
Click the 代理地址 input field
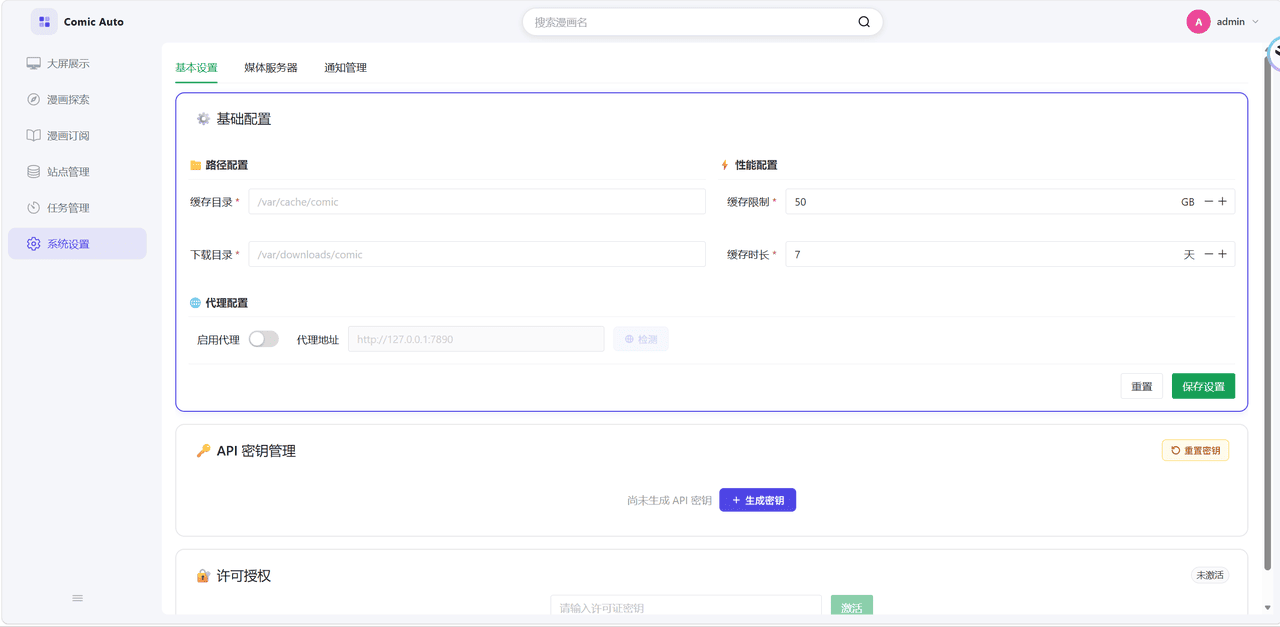476,339
